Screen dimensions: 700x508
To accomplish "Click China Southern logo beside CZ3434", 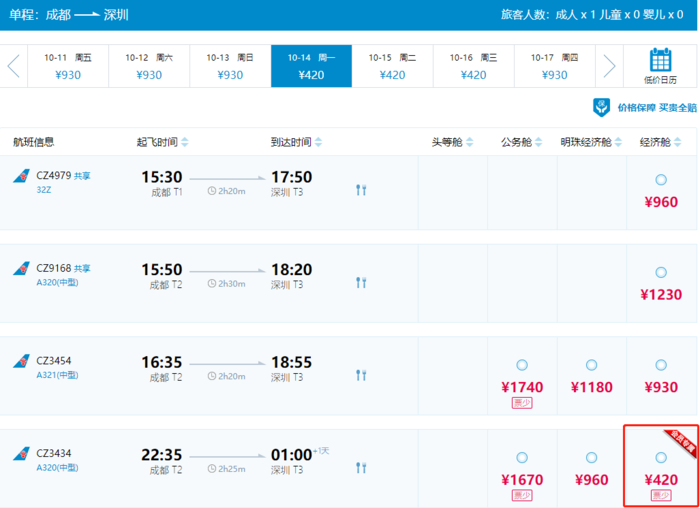I will pyautogui.click(x=20, y=455).
